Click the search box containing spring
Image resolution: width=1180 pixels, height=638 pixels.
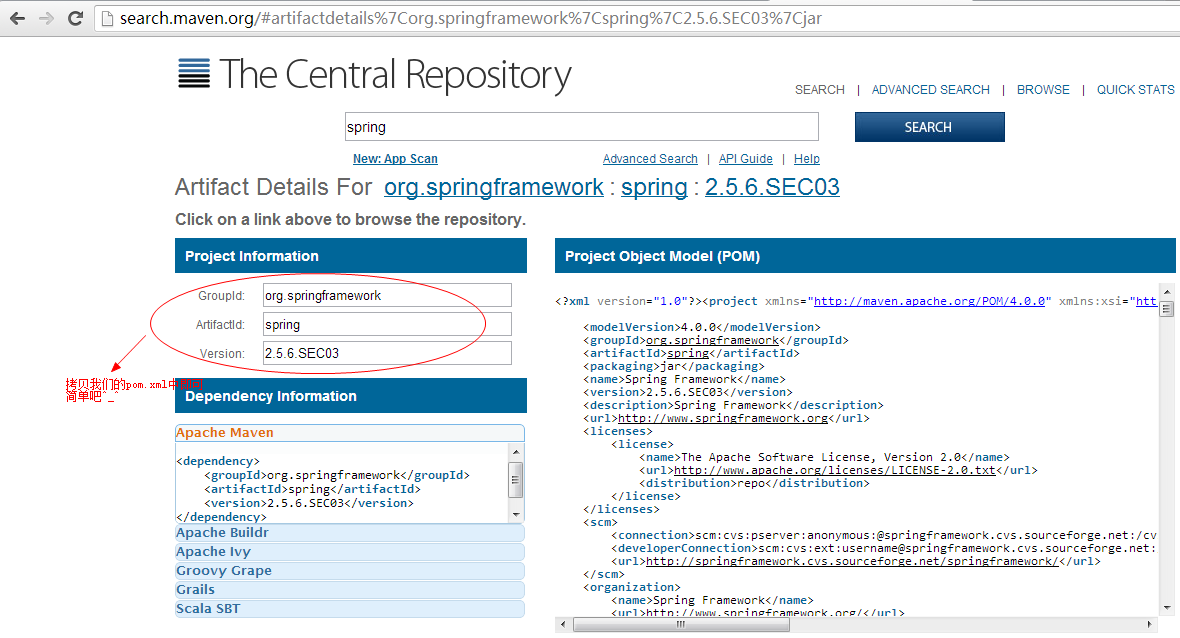point(582,127)
